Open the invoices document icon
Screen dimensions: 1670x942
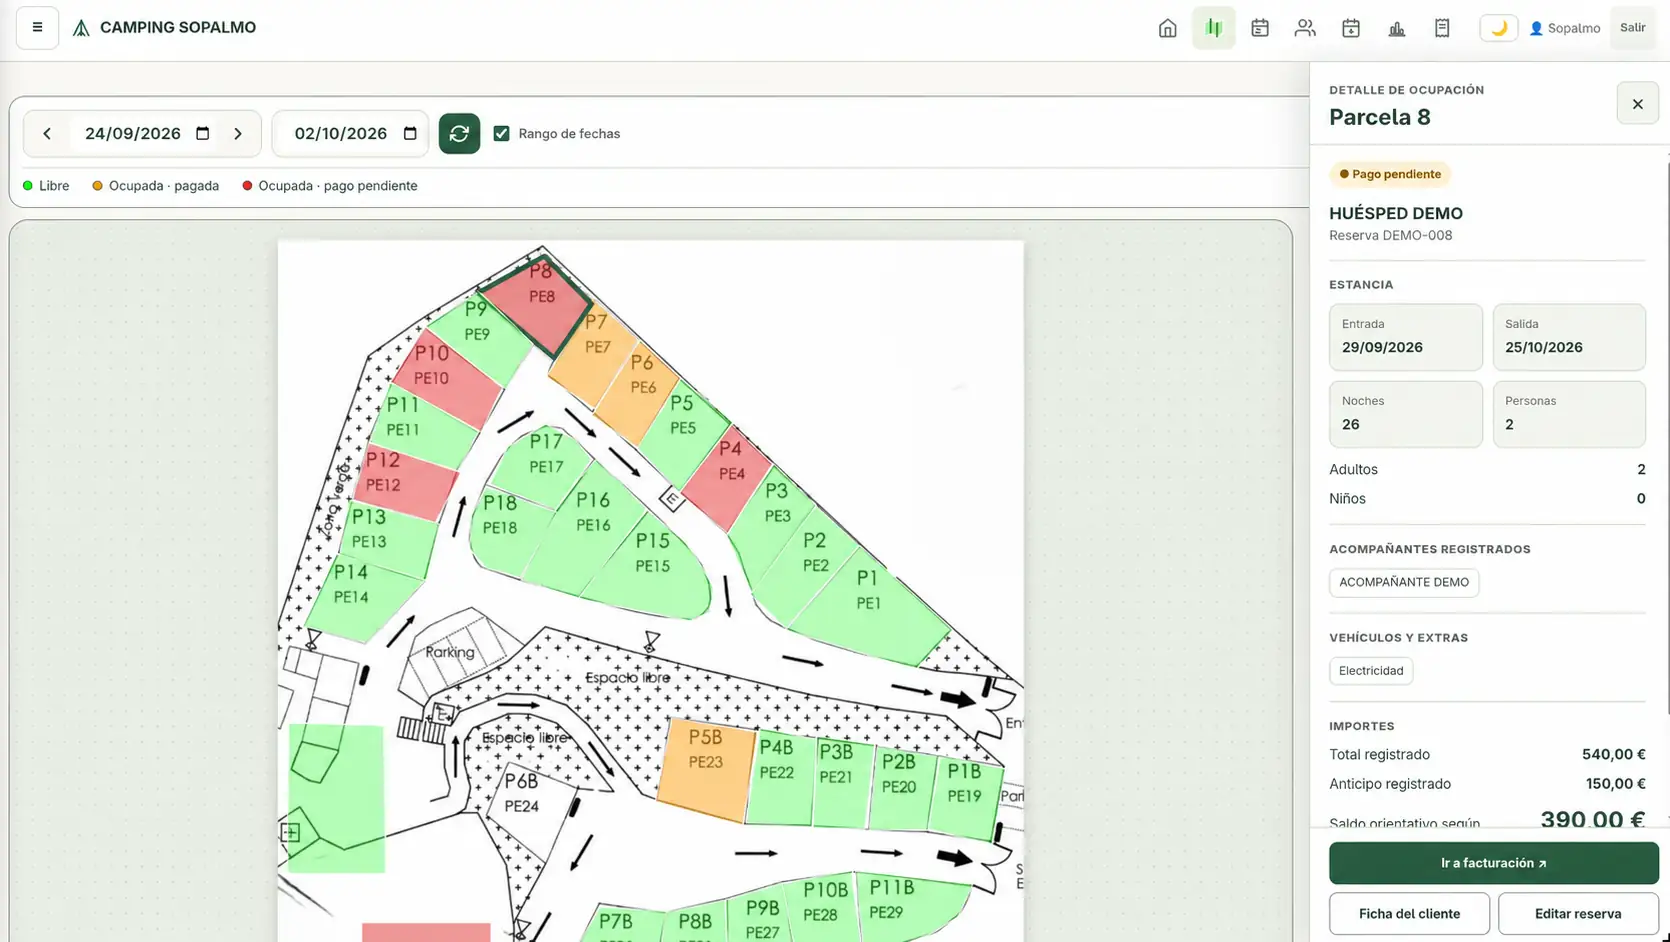tap(1442, 28)
